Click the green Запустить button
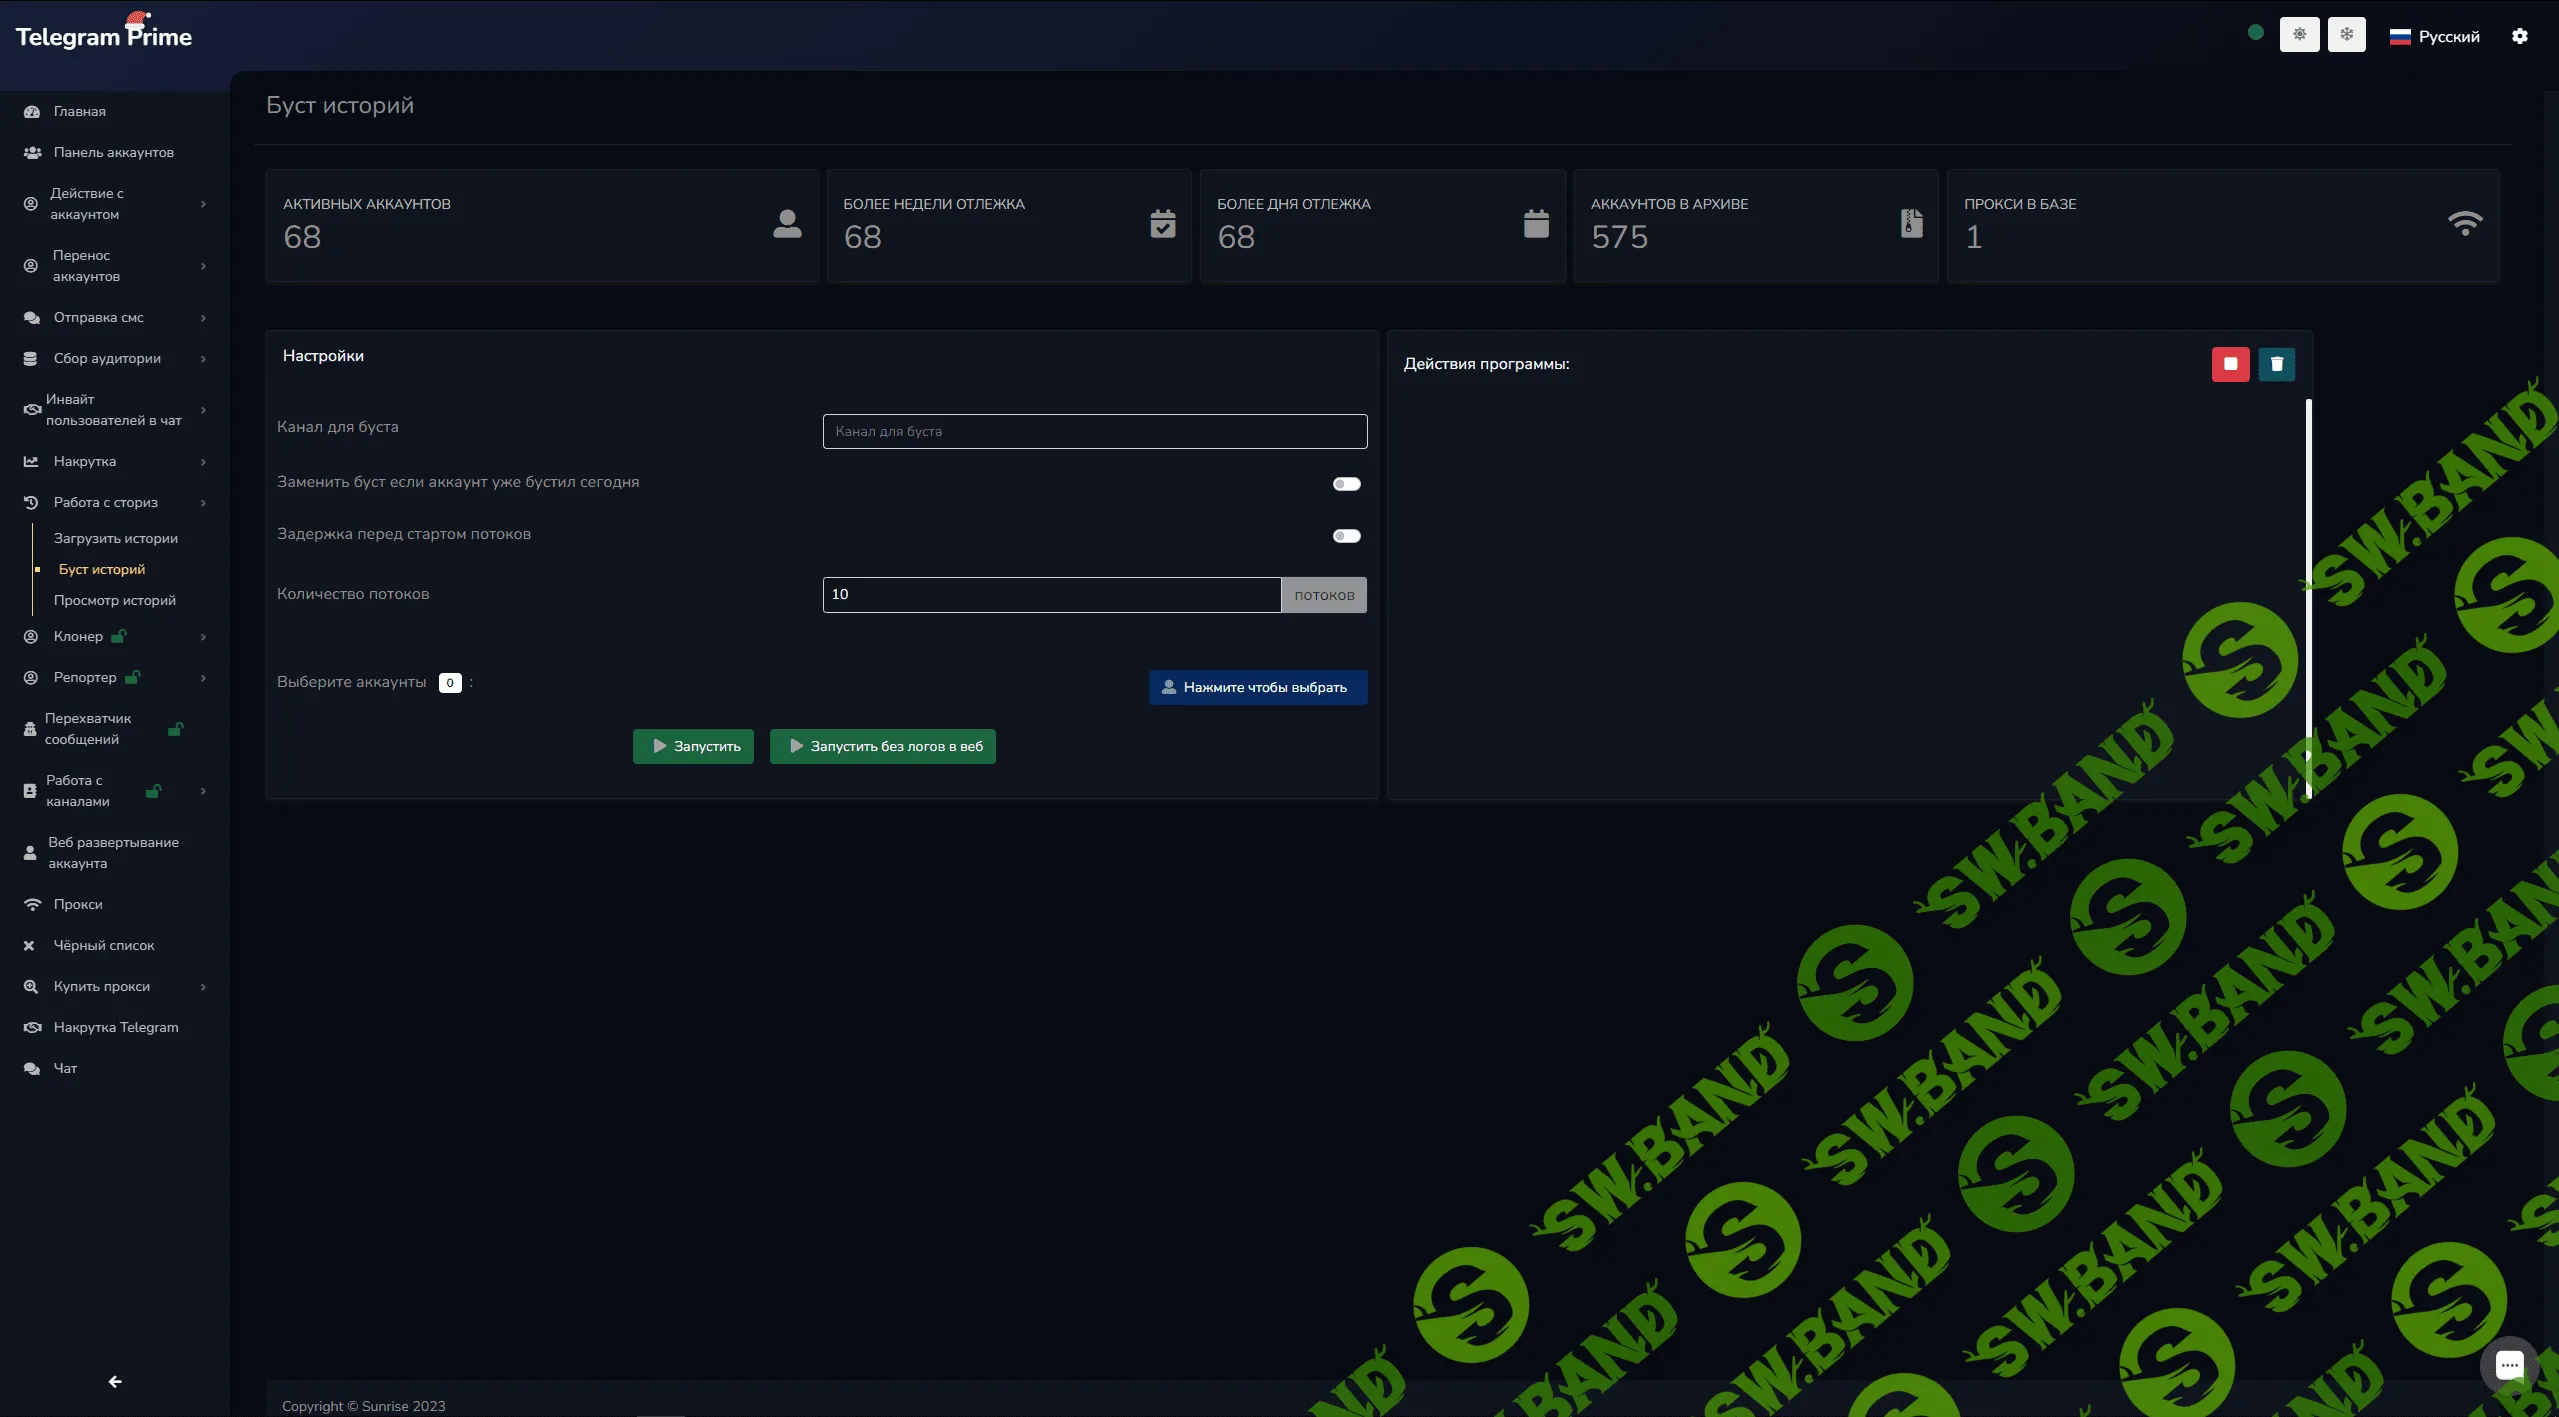 693,746
